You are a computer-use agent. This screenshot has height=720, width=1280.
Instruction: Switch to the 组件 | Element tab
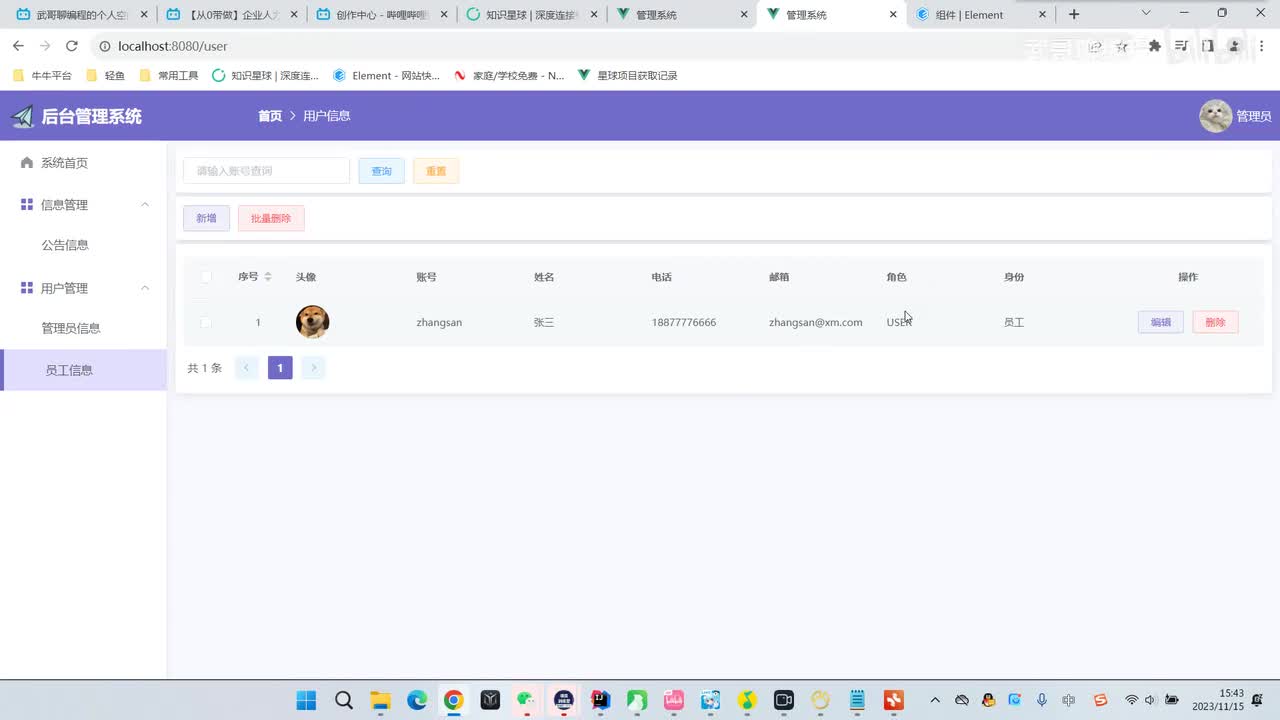coord(982,15)
